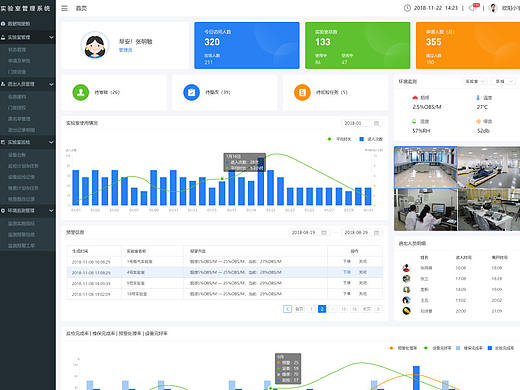
Task: Toggle the orange legend item in bottom chart
Action: pyautogui.click(x=403, y=348)
